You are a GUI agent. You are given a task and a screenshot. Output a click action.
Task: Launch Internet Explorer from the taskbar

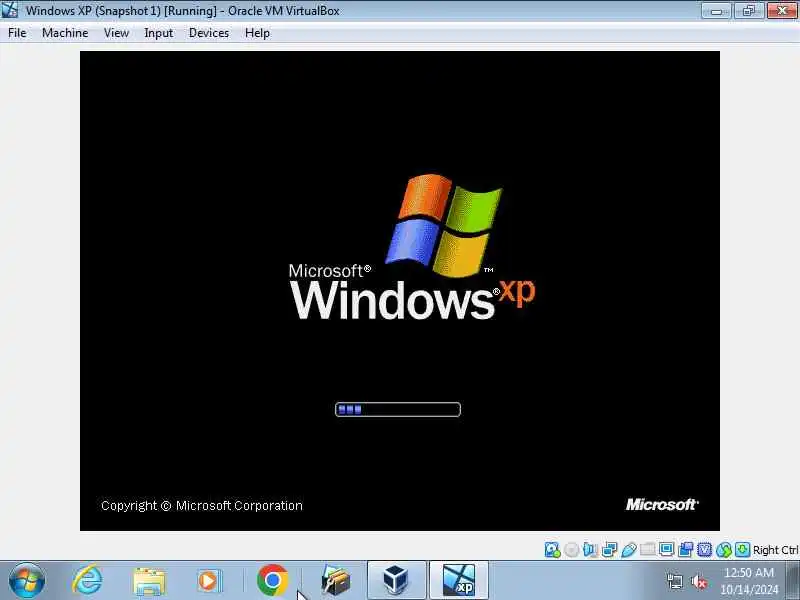coord(87,581)
